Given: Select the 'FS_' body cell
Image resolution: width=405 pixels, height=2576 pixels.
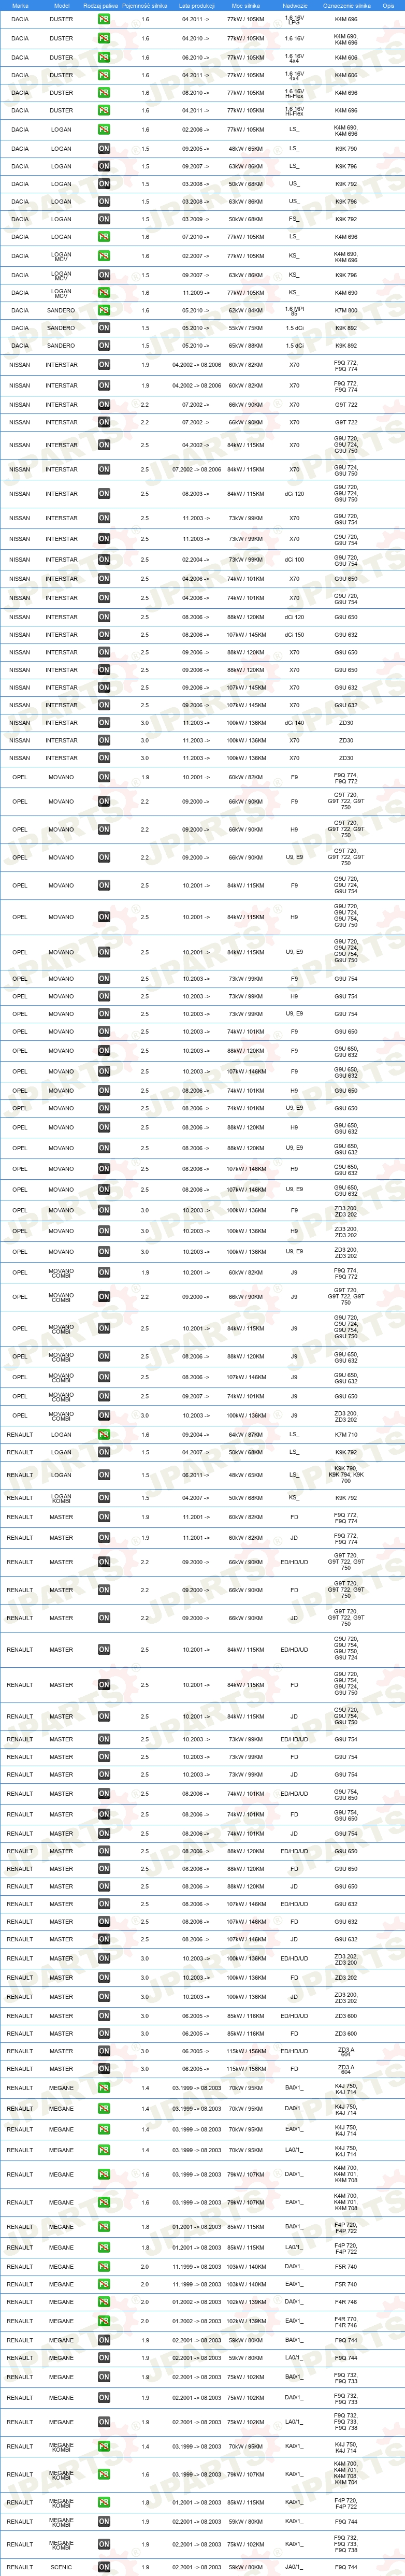Looking at the screenshot, I should pyautogui.click(x=294, y=219).
